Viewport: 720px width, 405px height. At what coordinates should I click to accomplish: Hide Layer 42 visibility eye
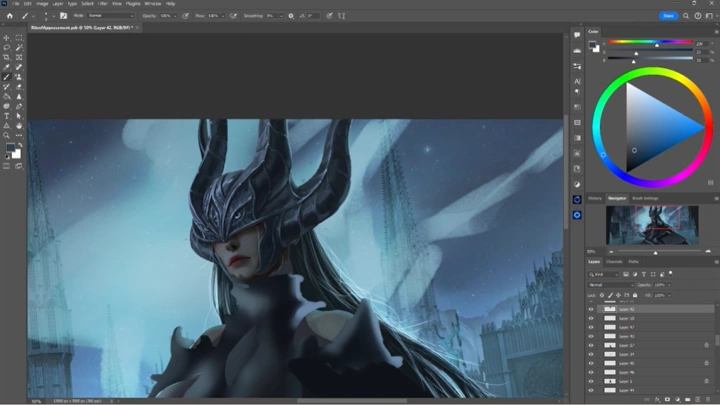click(591, 309)
